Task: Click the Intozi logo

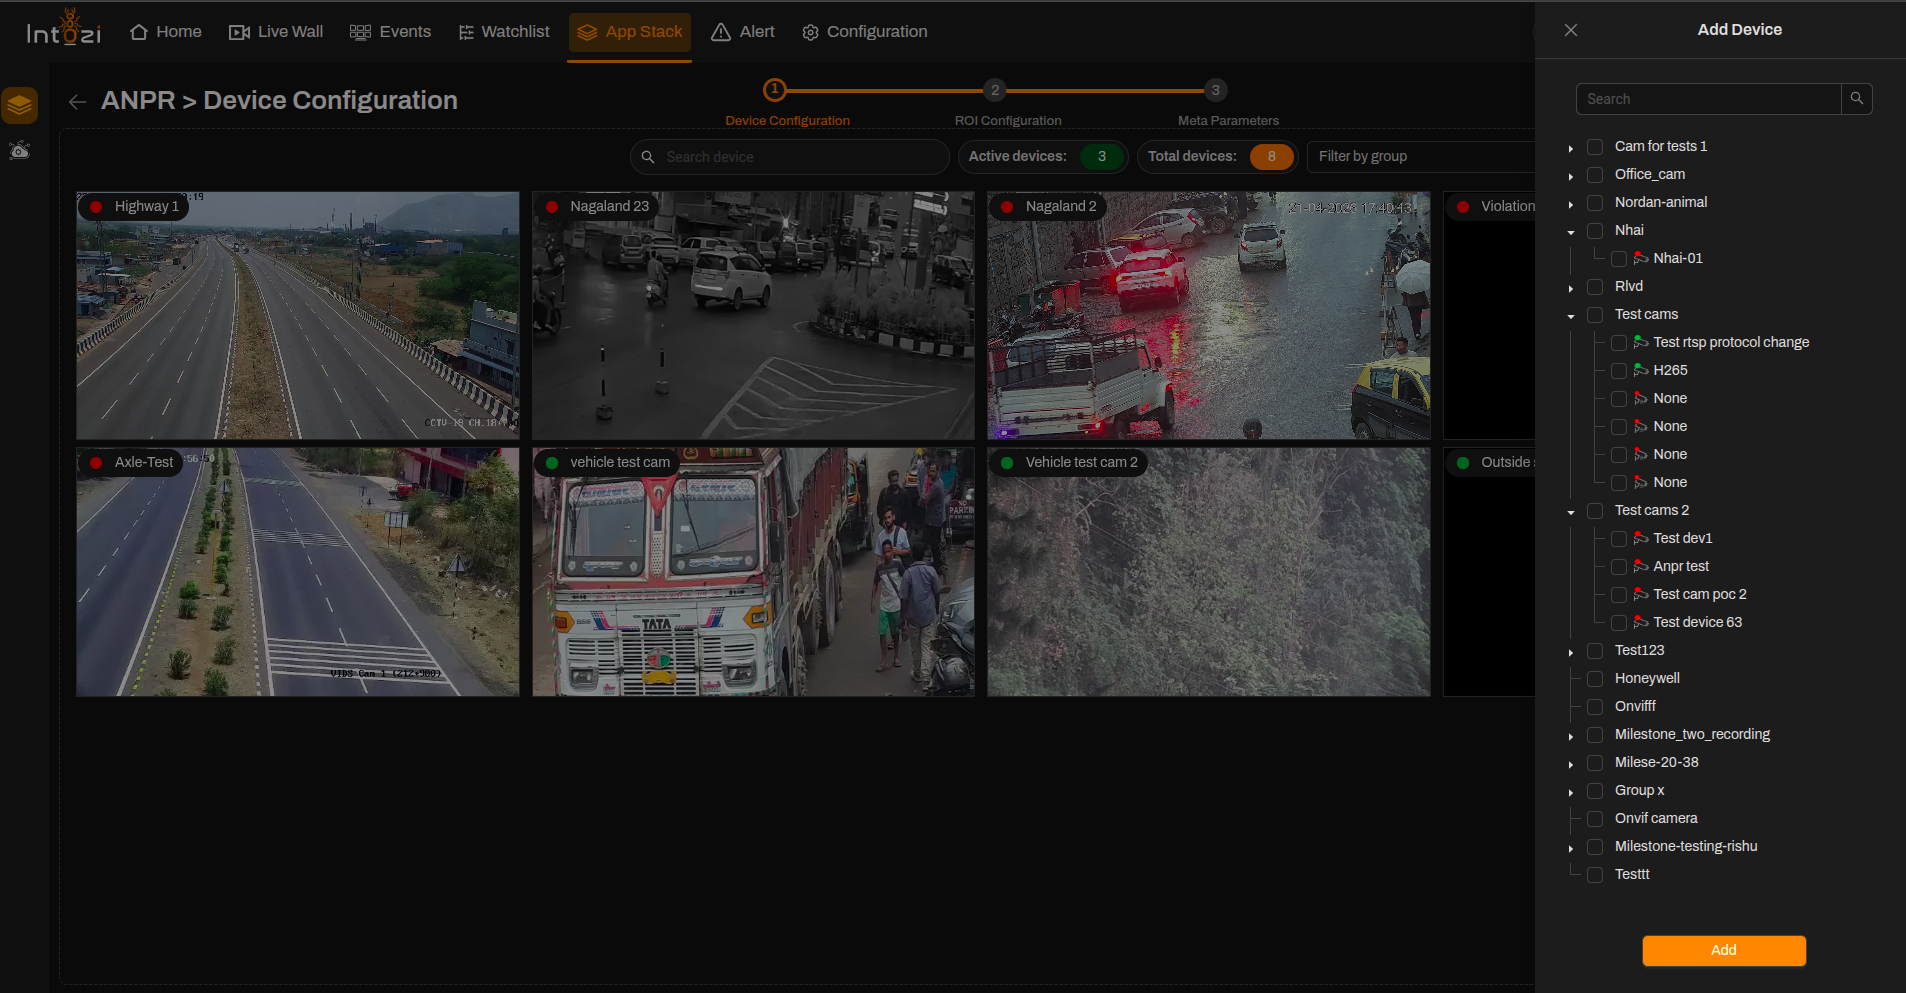Action: (x=64, y=29)
